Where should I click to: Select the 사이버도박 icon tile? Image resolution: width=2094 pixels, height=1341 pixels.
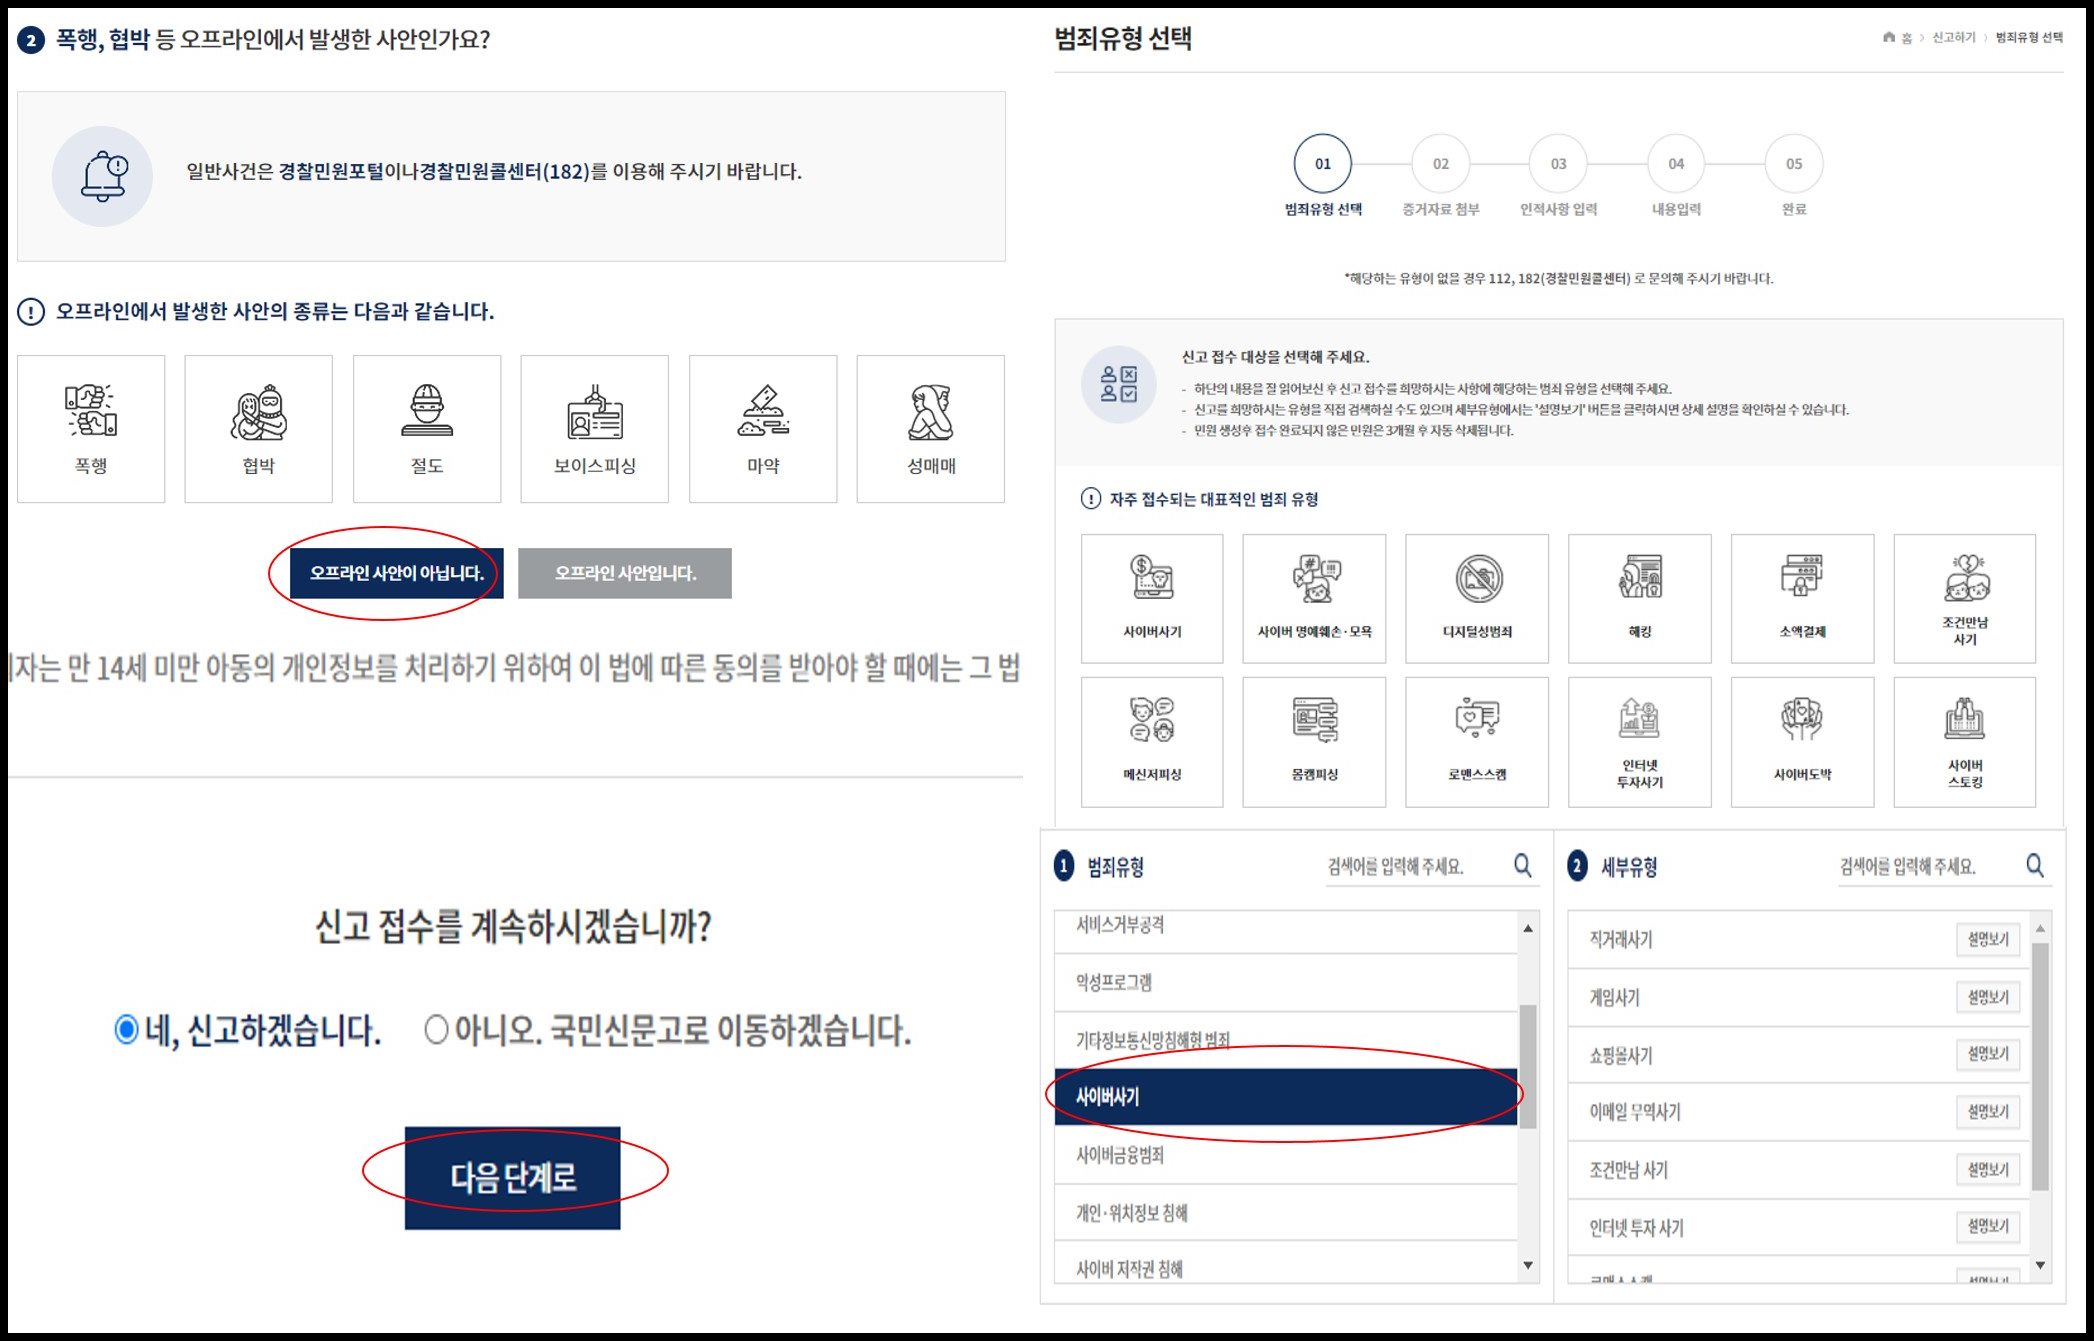tap(1801, 741)
